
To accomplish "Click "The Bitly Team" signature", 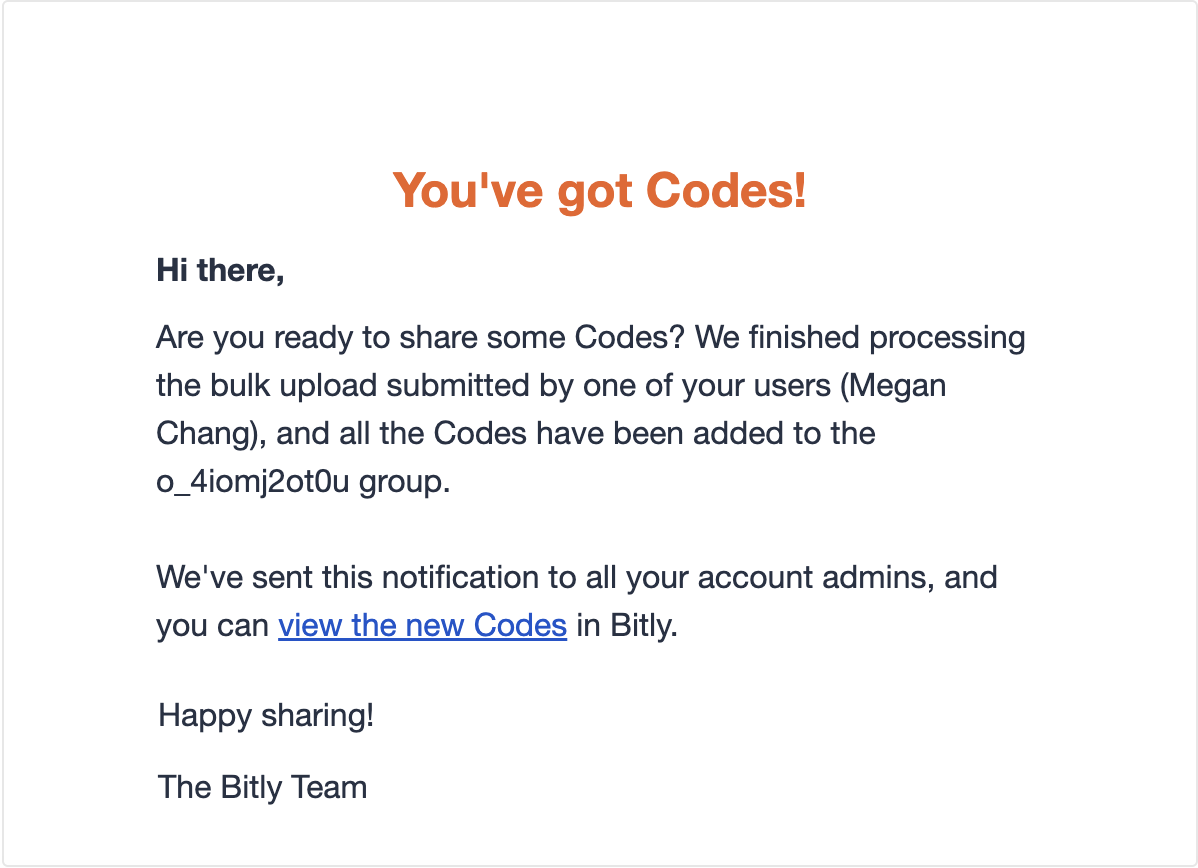I will [x=263, y=787].
